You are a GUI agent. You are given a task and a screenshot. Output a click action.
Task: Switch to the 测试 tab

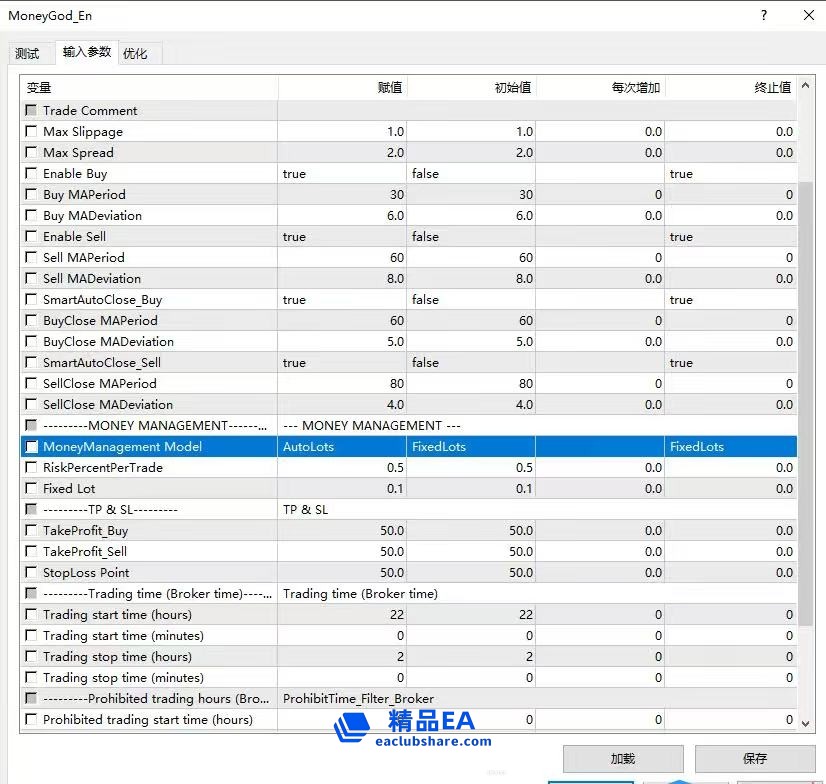27,54
